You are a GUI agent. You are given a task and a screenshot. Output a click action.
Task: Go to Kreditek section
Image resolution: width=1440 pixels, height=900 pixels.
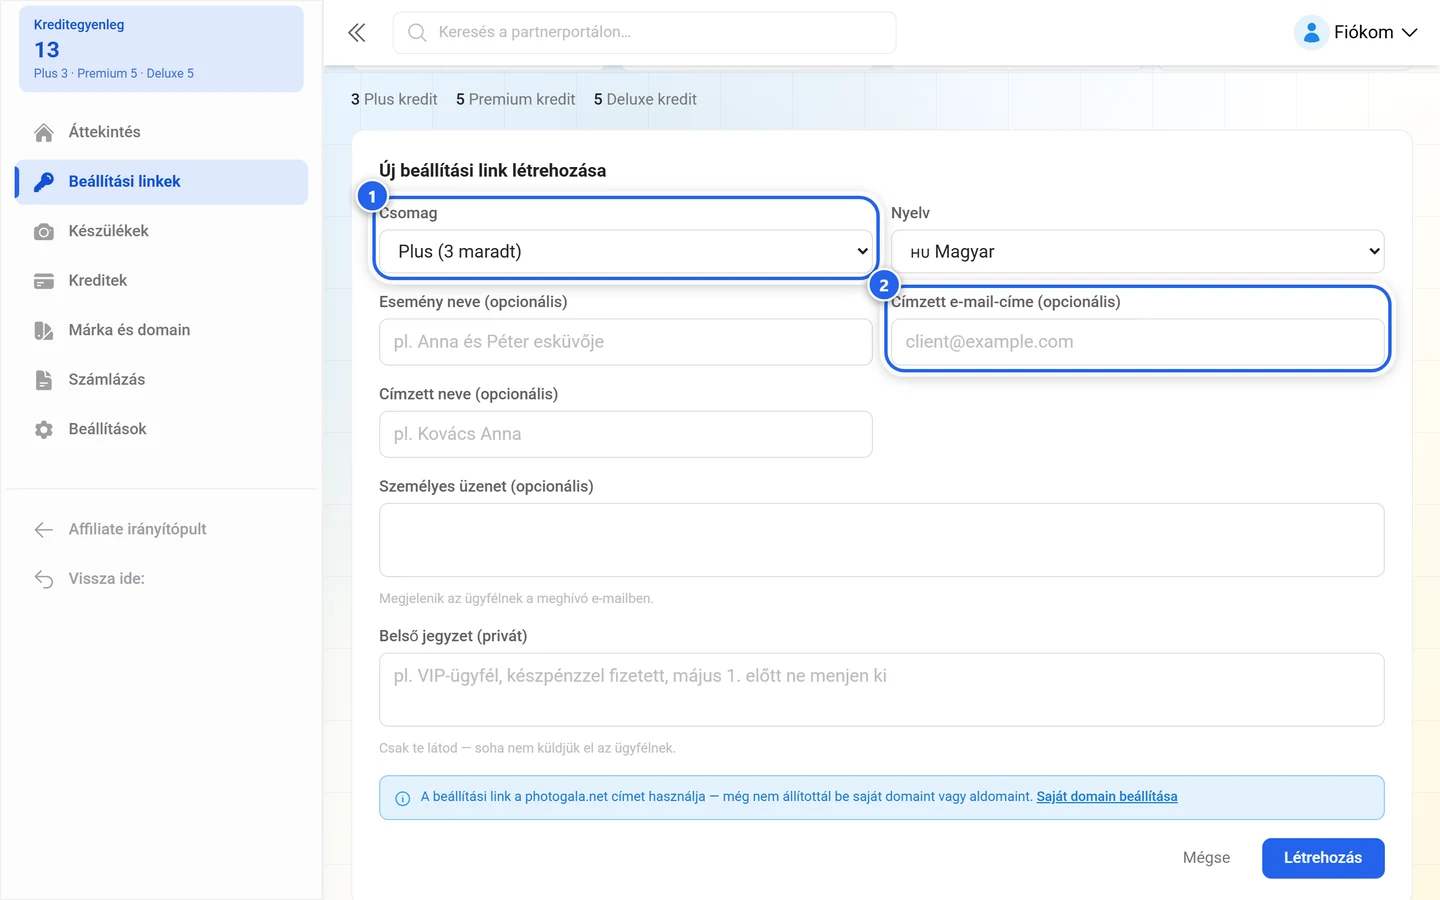click(162, 281)
